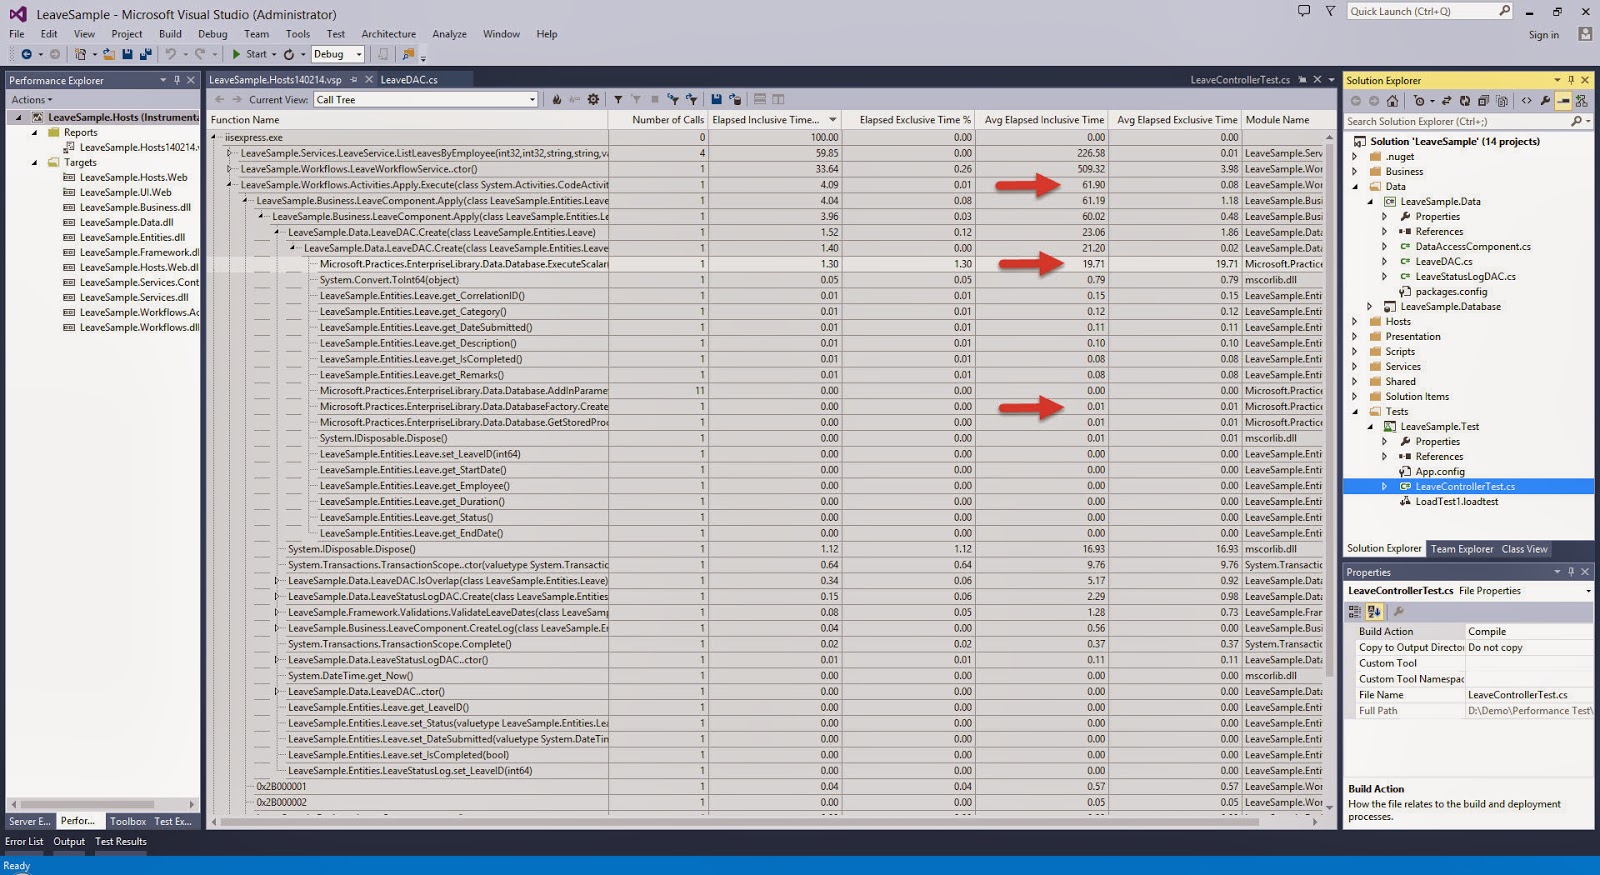This screenshot has height=875, width=1600.
Task: Show the hot path in the call tree
Action: [557, 99]
